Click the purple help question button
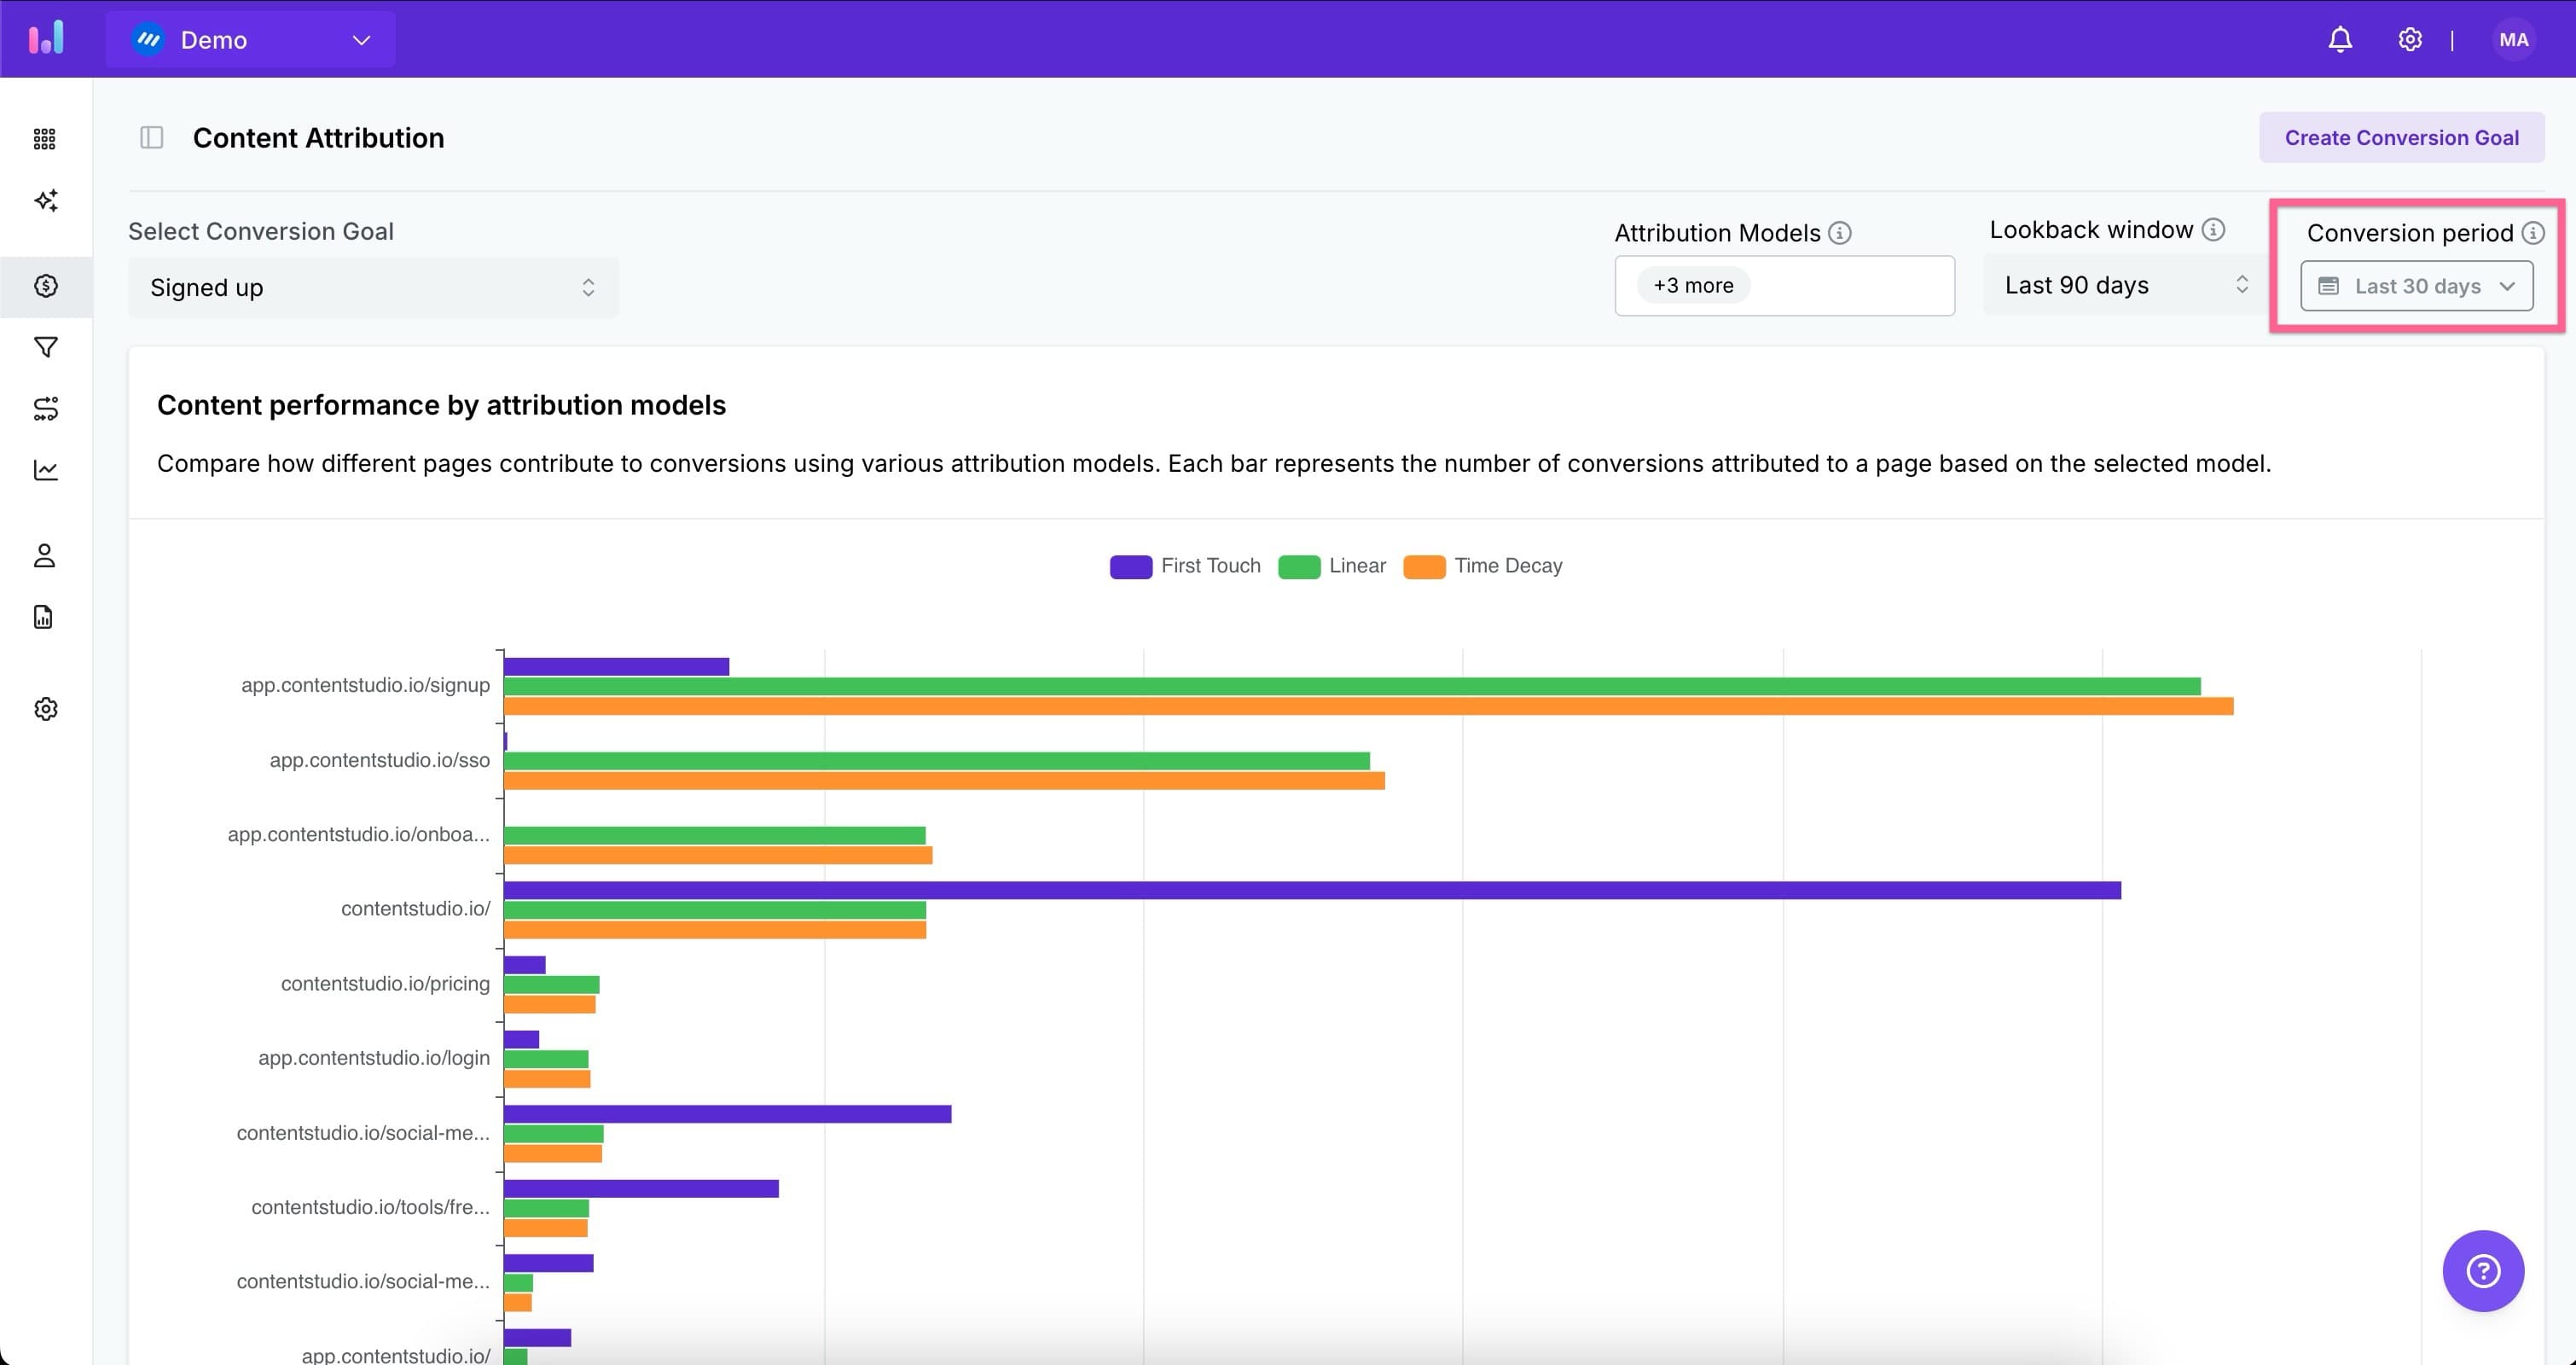Viewport: 2576px width, 1365px height. [x=2482, y=1271]
